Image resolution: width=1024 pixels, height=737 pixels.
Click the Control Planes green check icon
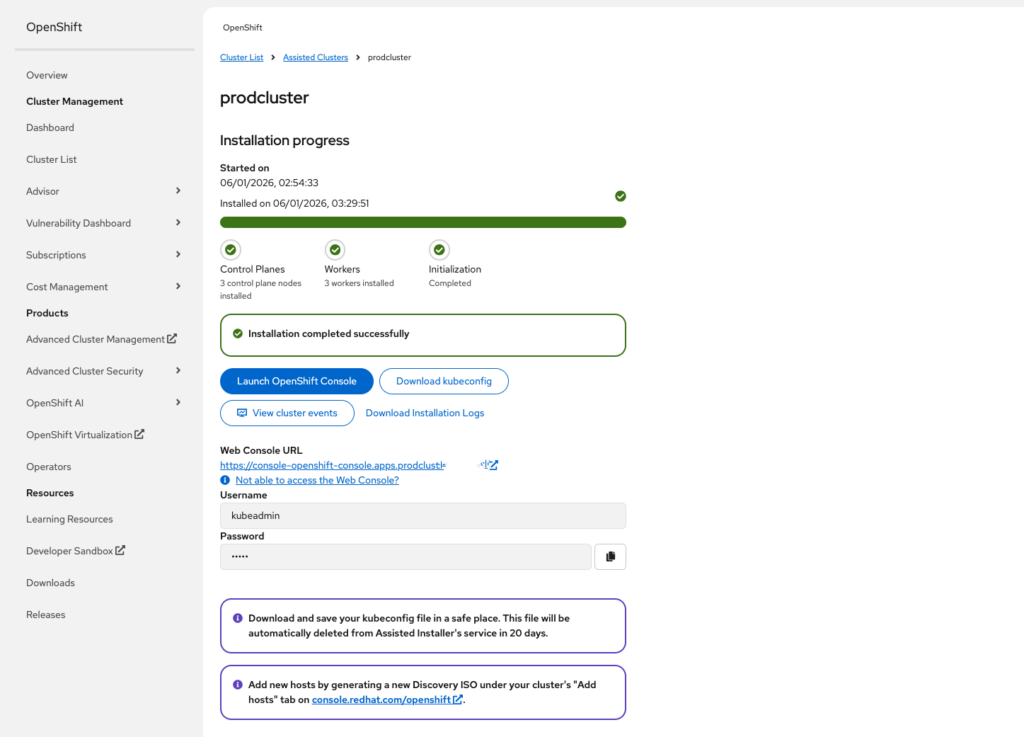click(x=230, y=250)
